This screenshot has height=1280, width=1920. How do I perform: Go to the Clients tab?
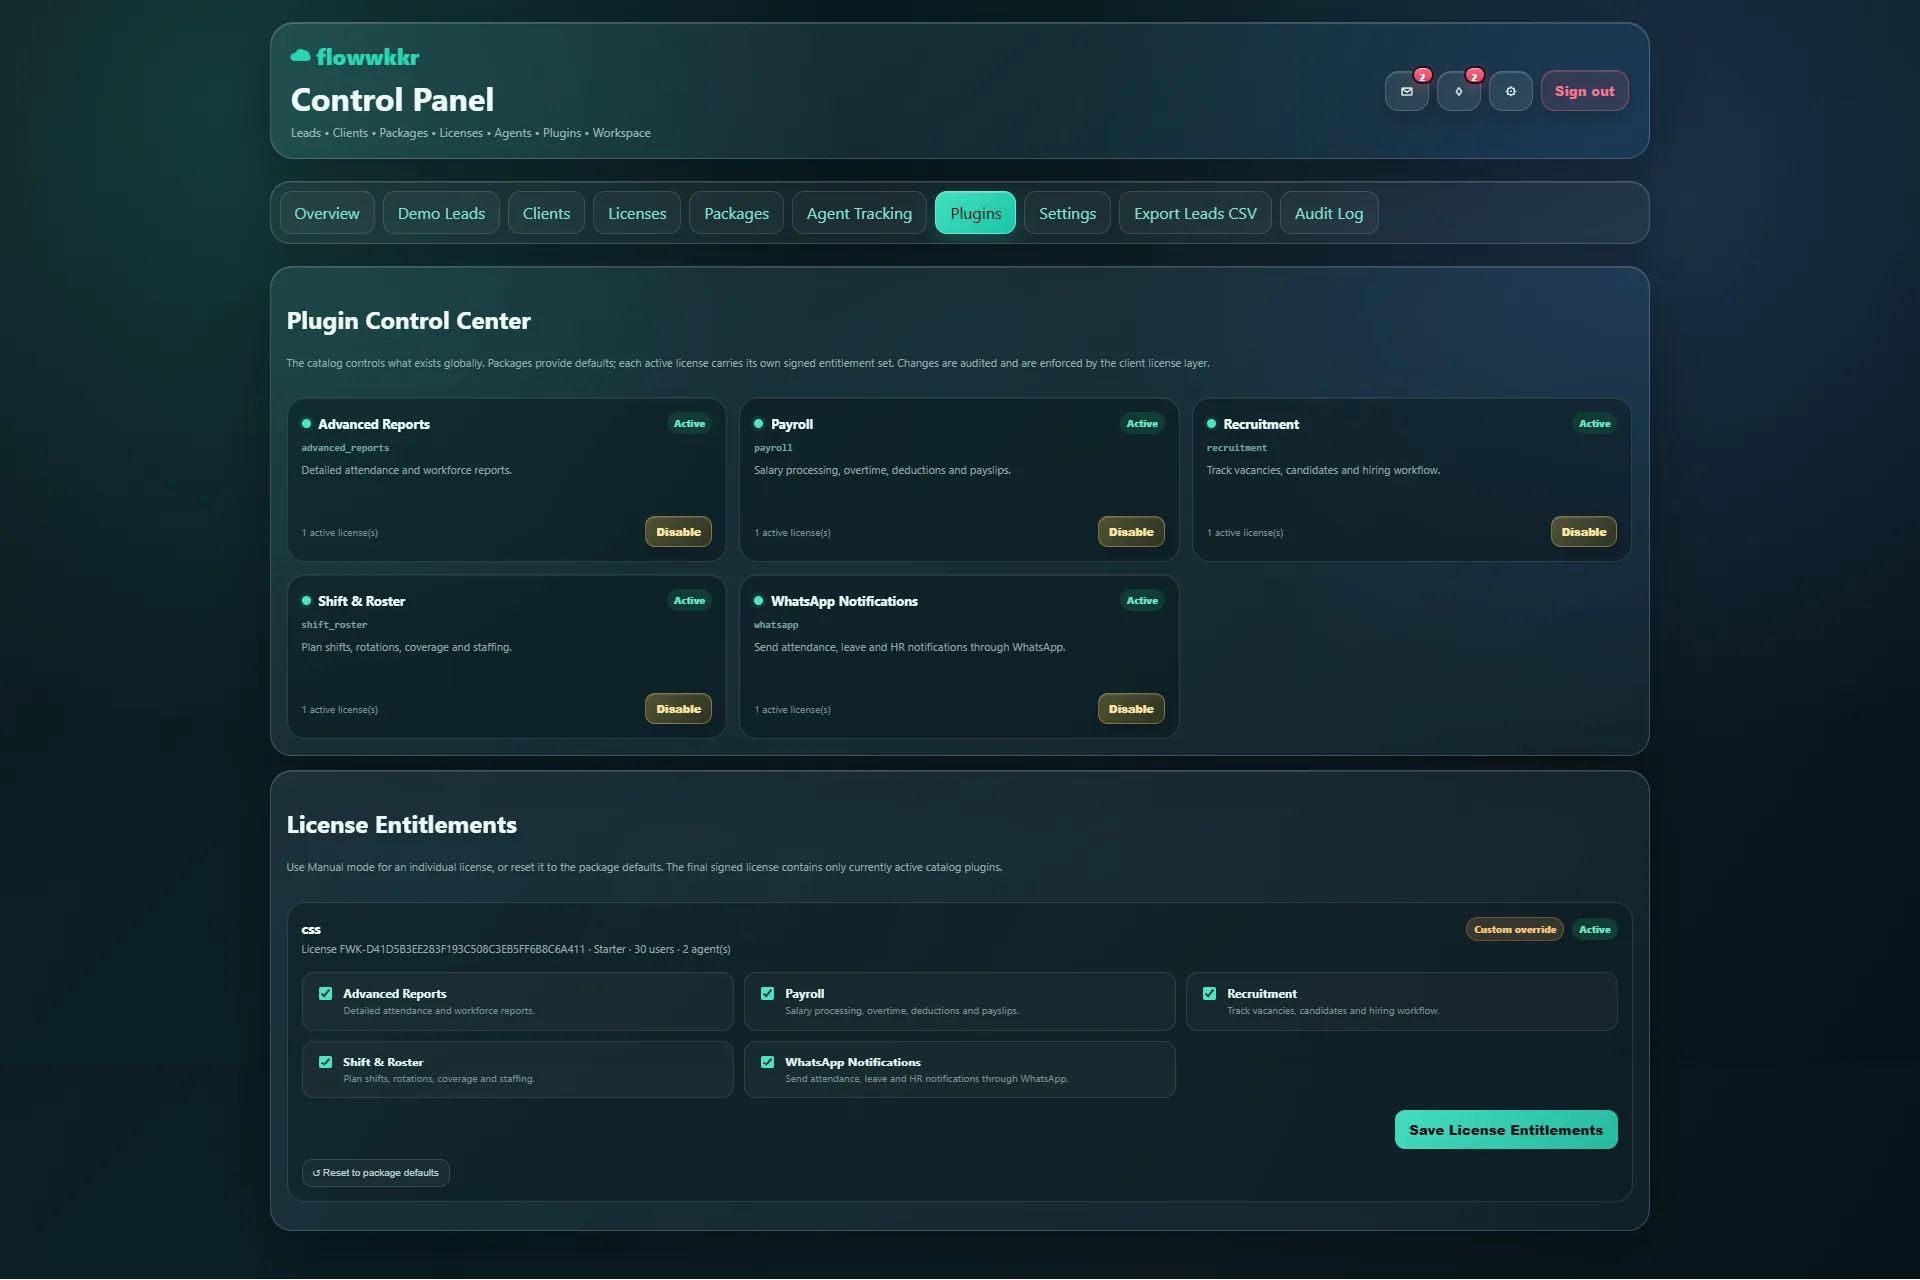coord(546,213)
